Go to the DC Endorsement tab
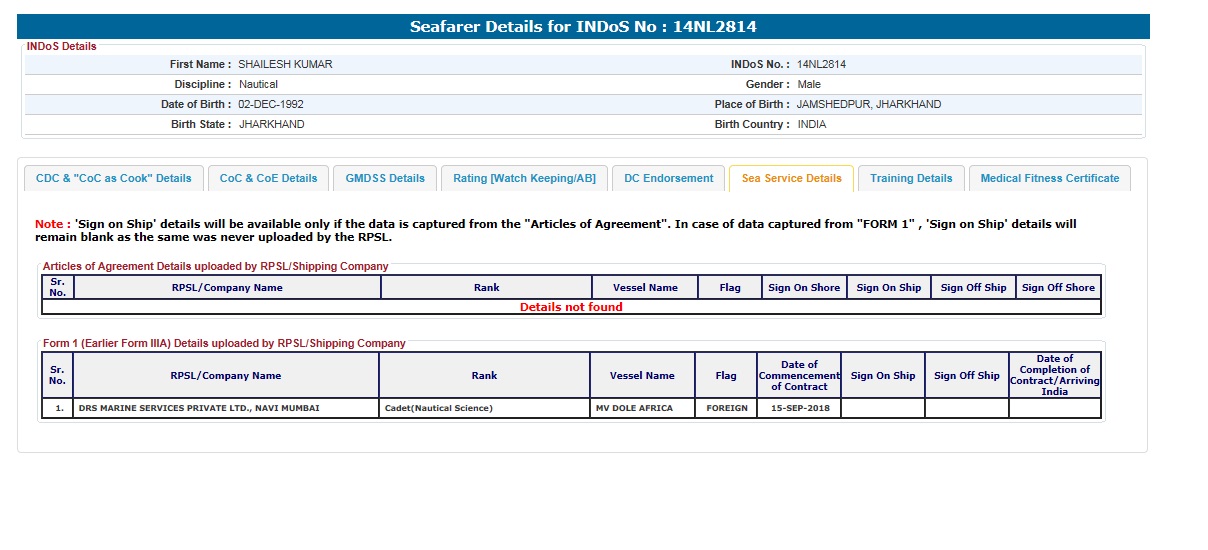The height and width of the screenshot is (550, 1208). click(668, 178)
